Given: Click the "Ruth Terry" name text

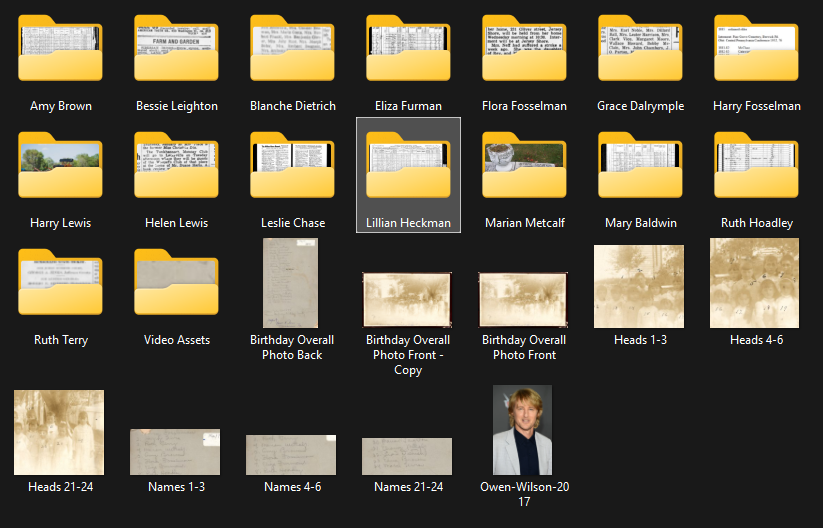Looking at the screenshot, I should (x=61, y=340).
